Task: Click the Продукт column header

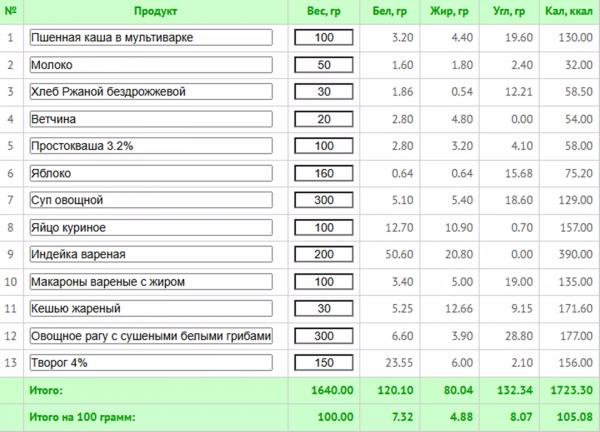Action: coord(155,11)
